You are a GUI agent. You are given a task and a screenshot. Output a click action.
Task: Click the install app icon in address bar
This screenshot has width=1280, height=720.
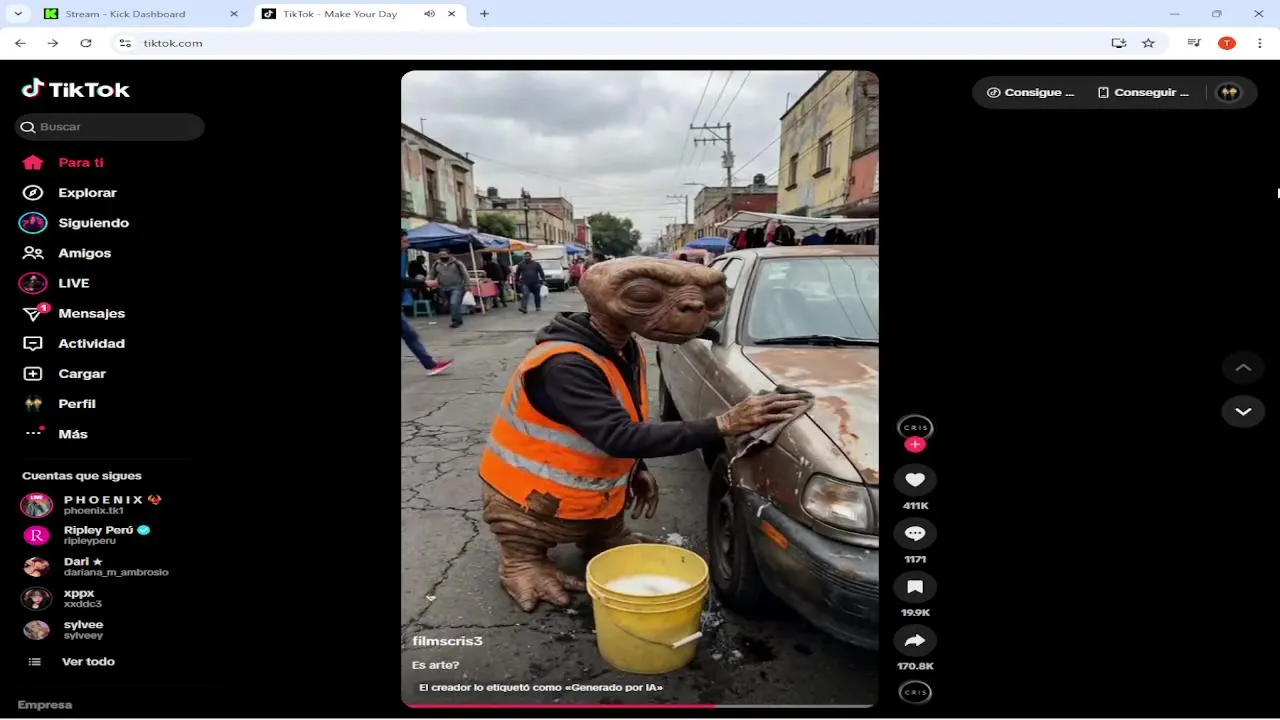pos(1119,43)
